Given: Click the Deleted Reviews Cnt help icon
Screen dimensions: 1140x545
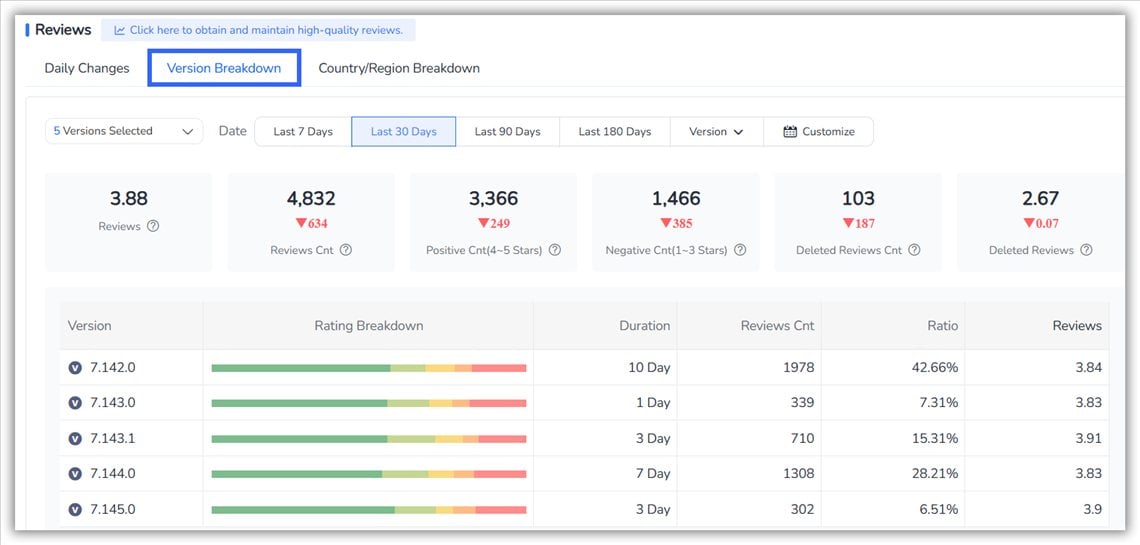Looking at the screenshot, I should 915,250.
